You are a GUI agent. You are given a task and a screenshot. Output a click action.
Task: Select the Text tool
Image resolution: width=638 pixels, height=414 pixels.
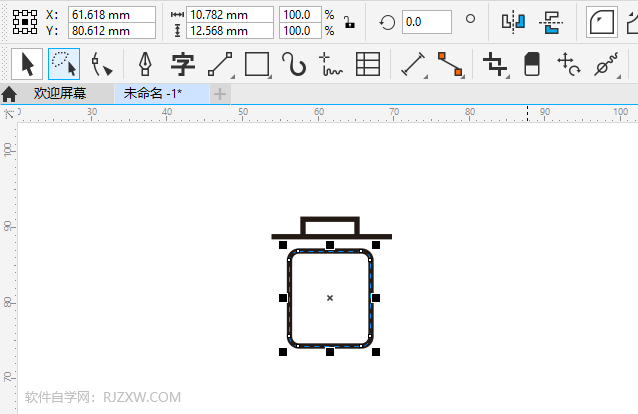tap(183, 64)
